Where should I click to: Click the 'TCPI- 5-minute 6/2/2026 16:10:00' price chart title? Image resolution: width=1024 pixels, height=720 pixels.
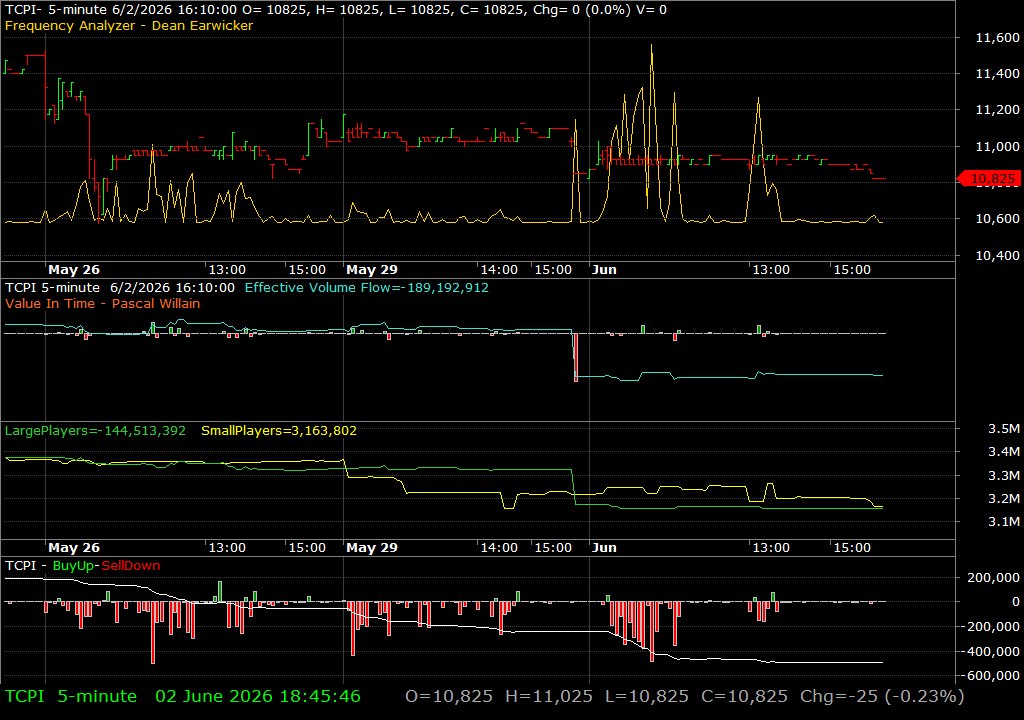tap(121, 10)
